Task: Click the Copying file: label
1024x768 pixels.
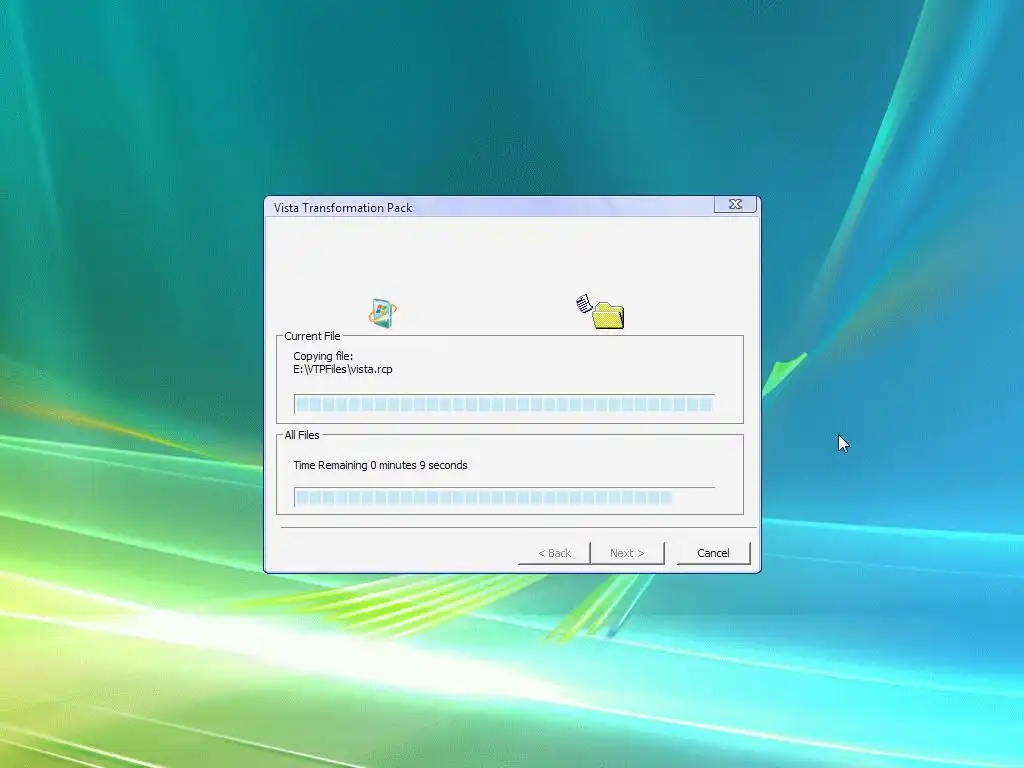Action: (x=323, y=356)
